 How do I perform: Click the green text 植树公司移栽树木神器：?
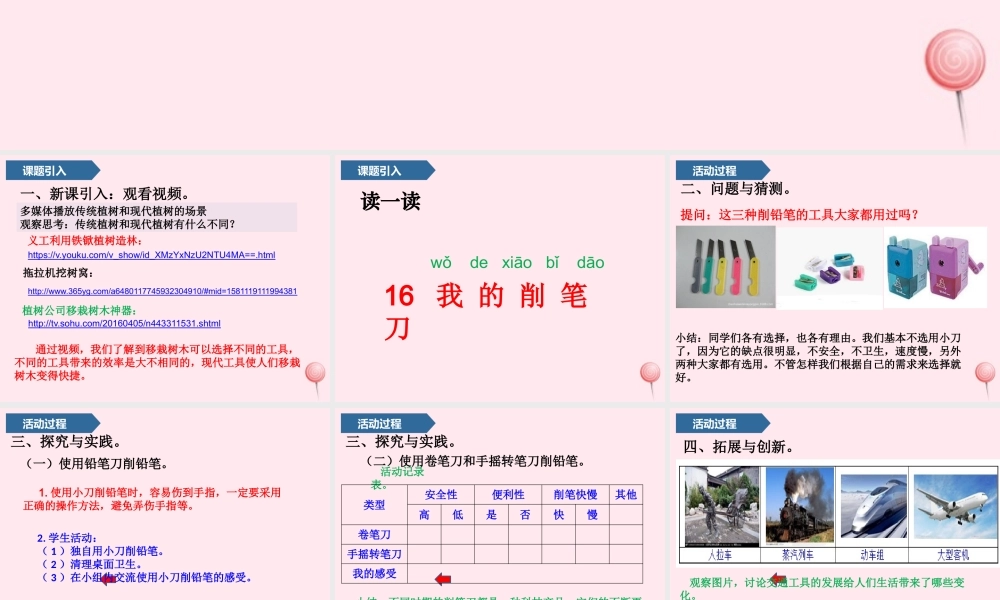79,311
